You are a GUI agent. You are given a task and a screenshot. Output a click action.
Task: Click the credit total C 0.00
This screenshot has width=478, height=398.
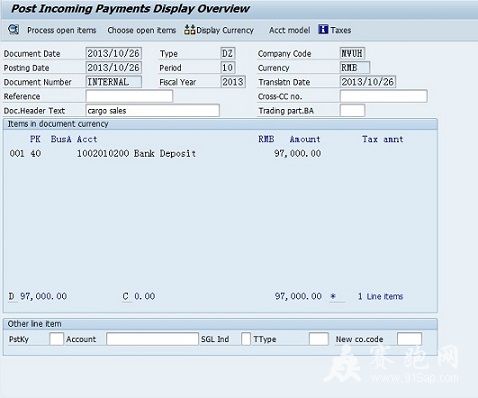(139, 296)
